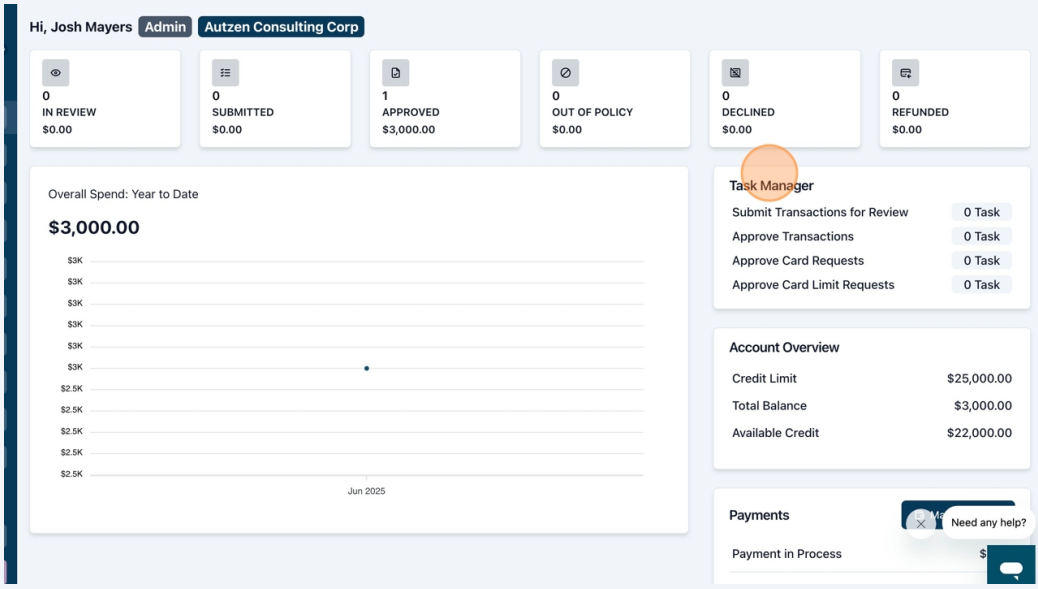
Task: Click the Need any help message bubble
Action: click(x=988, y=523)
